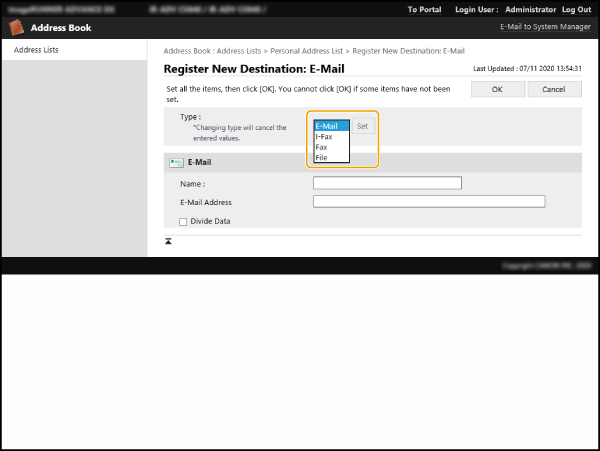Screen dimensions: 600x451
Task: Enable the Divide Data checkbox
Action: click(x=183, y=221)
